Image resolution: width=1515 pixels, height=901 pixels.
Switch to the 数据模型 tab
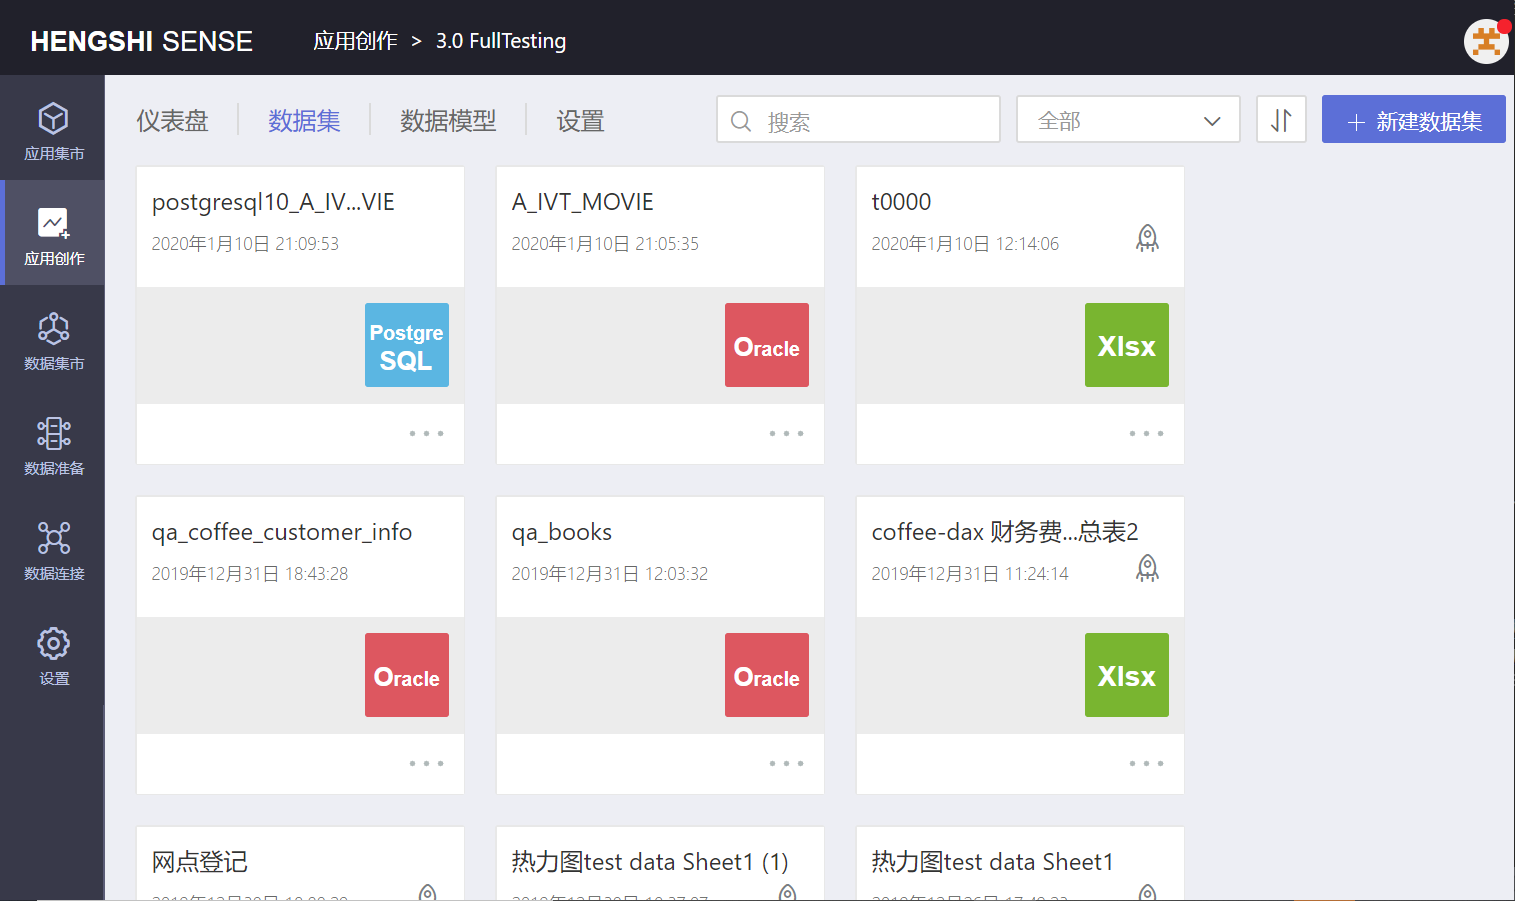point(448,121)
